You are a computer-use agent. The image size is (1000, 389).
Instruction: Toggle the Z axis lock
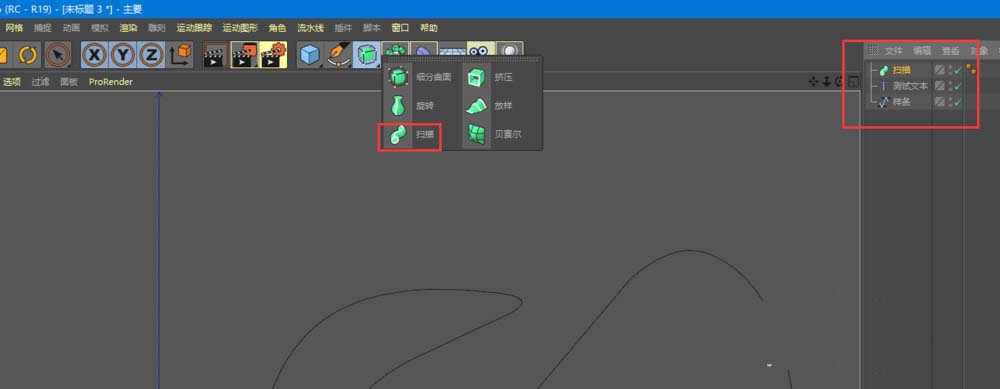(x=151, y=55)
